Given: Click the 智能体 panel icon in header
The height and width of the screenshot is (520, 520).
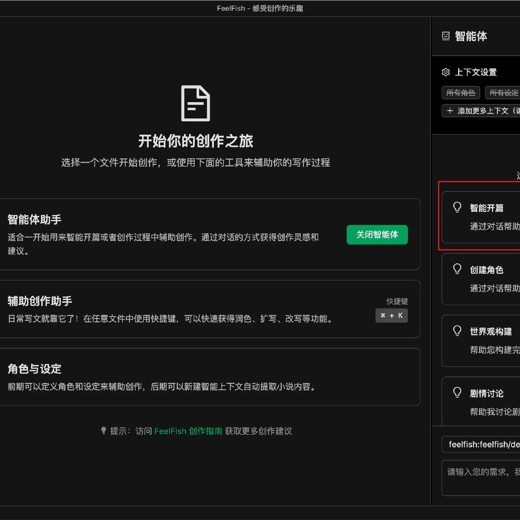Looking at the screenshot, I should 446,36.
